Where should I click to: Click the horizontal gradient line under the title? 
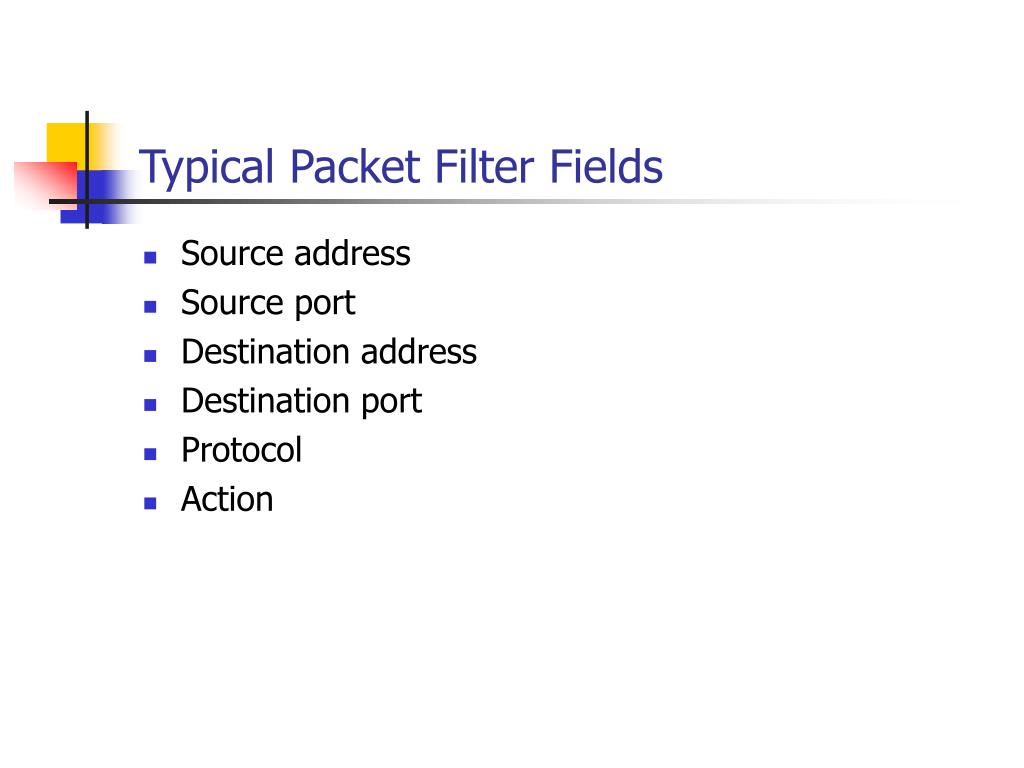457,201
